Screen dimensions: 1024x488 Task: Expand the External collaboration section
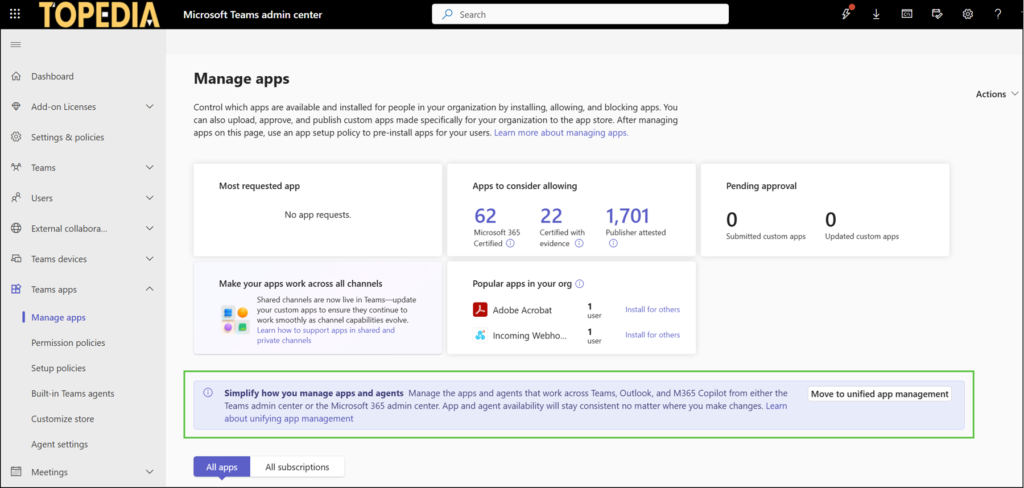[150, 229]
